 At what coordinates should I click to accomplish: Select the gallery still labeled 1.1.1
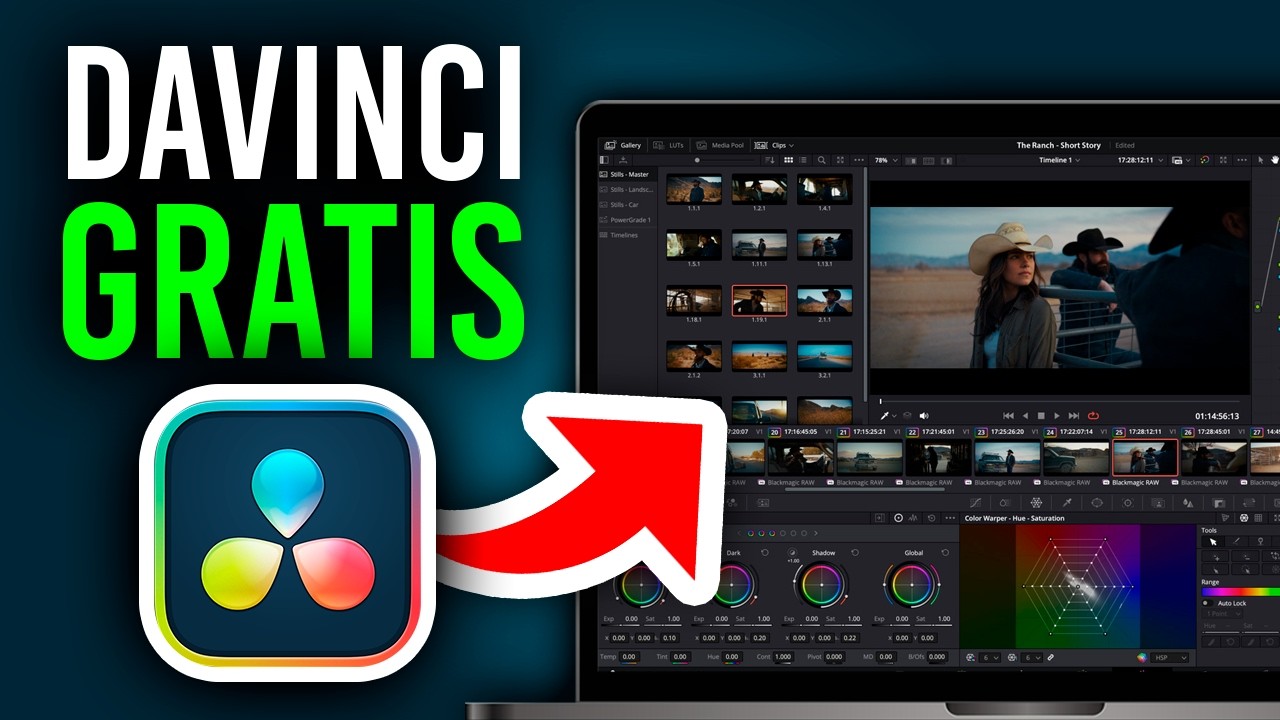pos(693,190)
